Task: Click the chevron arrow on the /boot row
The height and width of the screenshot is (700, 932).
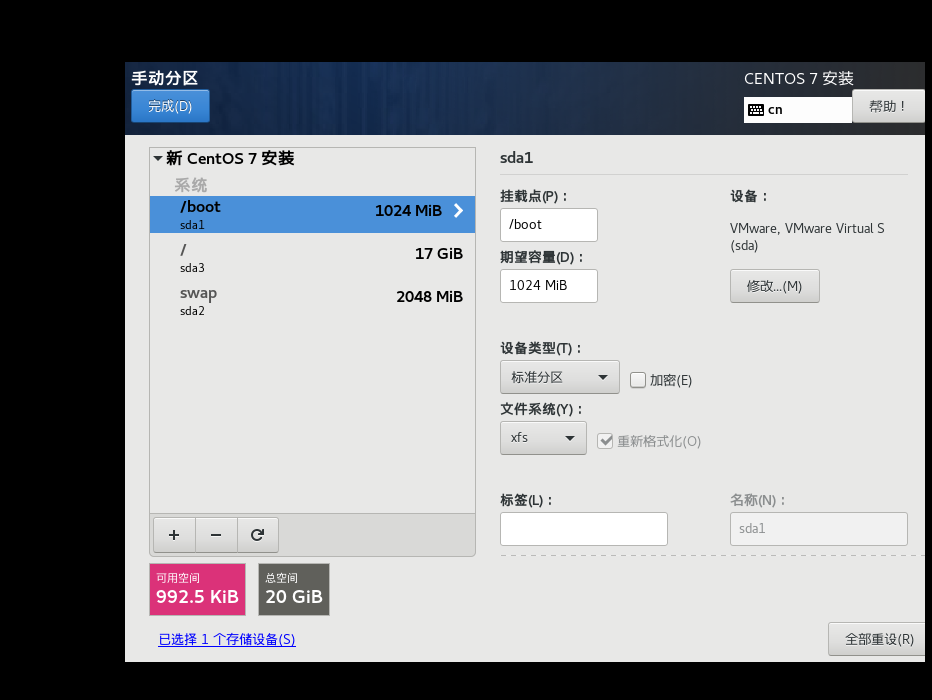Action: [458, 210]
